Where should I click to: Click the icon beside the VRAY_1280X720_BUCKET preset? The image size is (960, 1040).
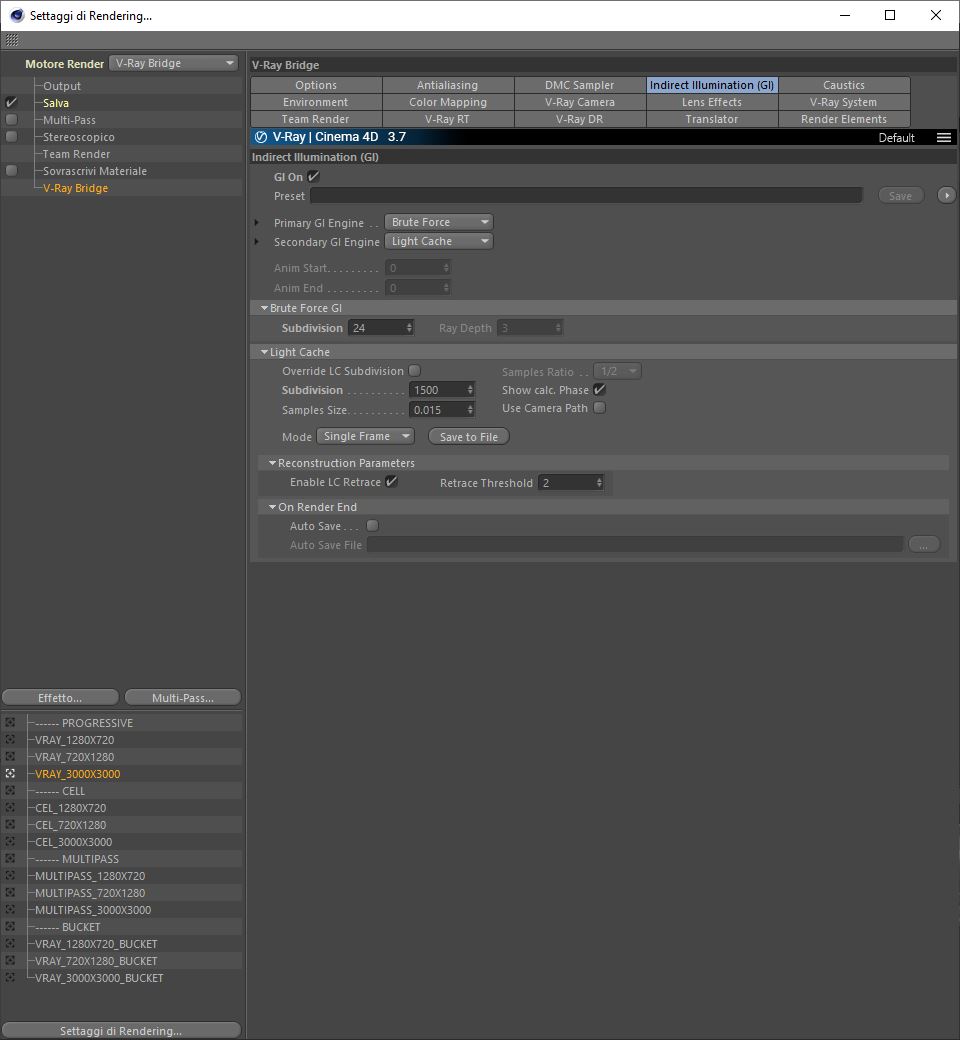10,944
